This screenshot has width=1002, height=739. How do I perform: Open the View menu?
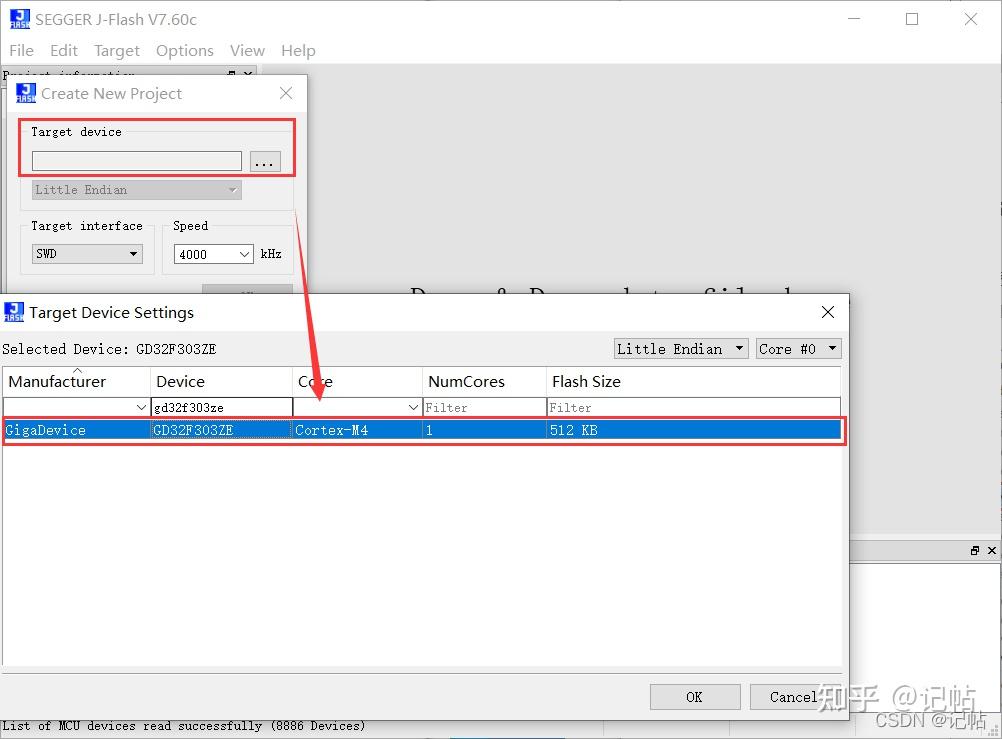pos(247,51)
